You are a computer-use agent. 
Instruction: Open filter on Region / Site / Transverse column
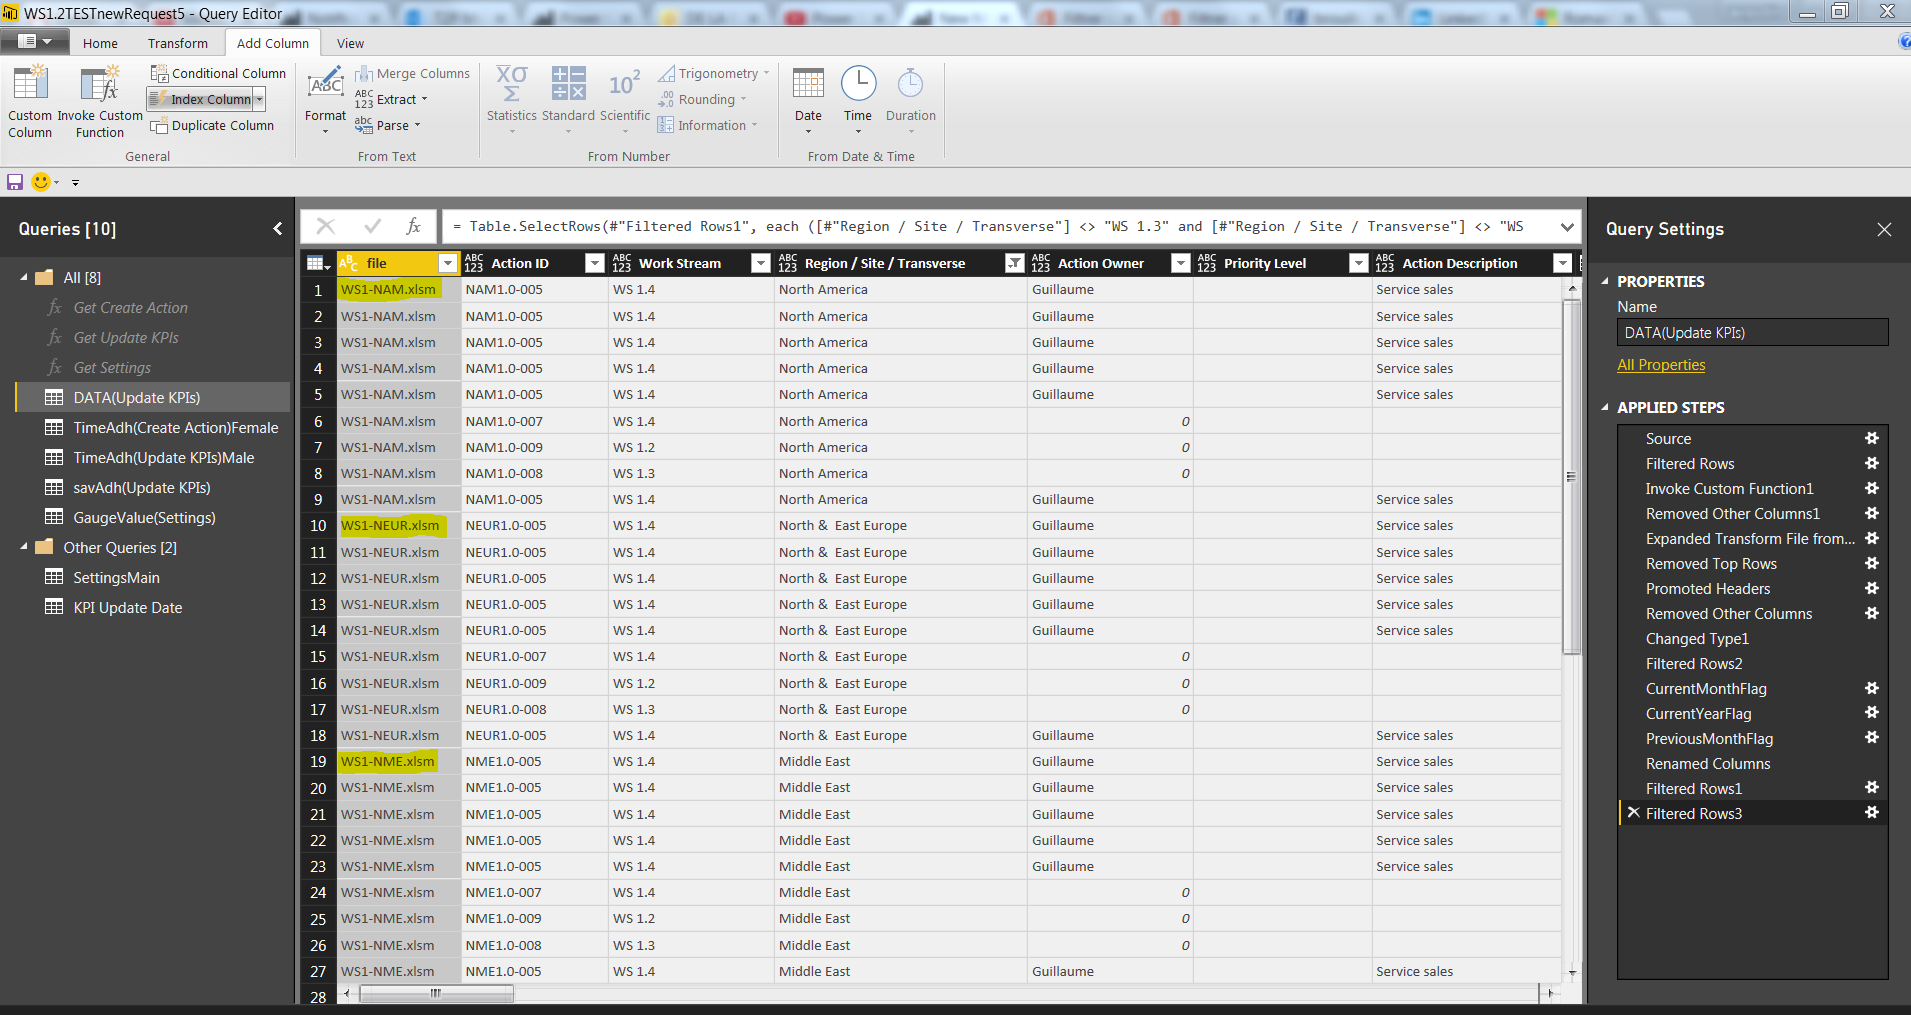click(x=1015, y=263)
